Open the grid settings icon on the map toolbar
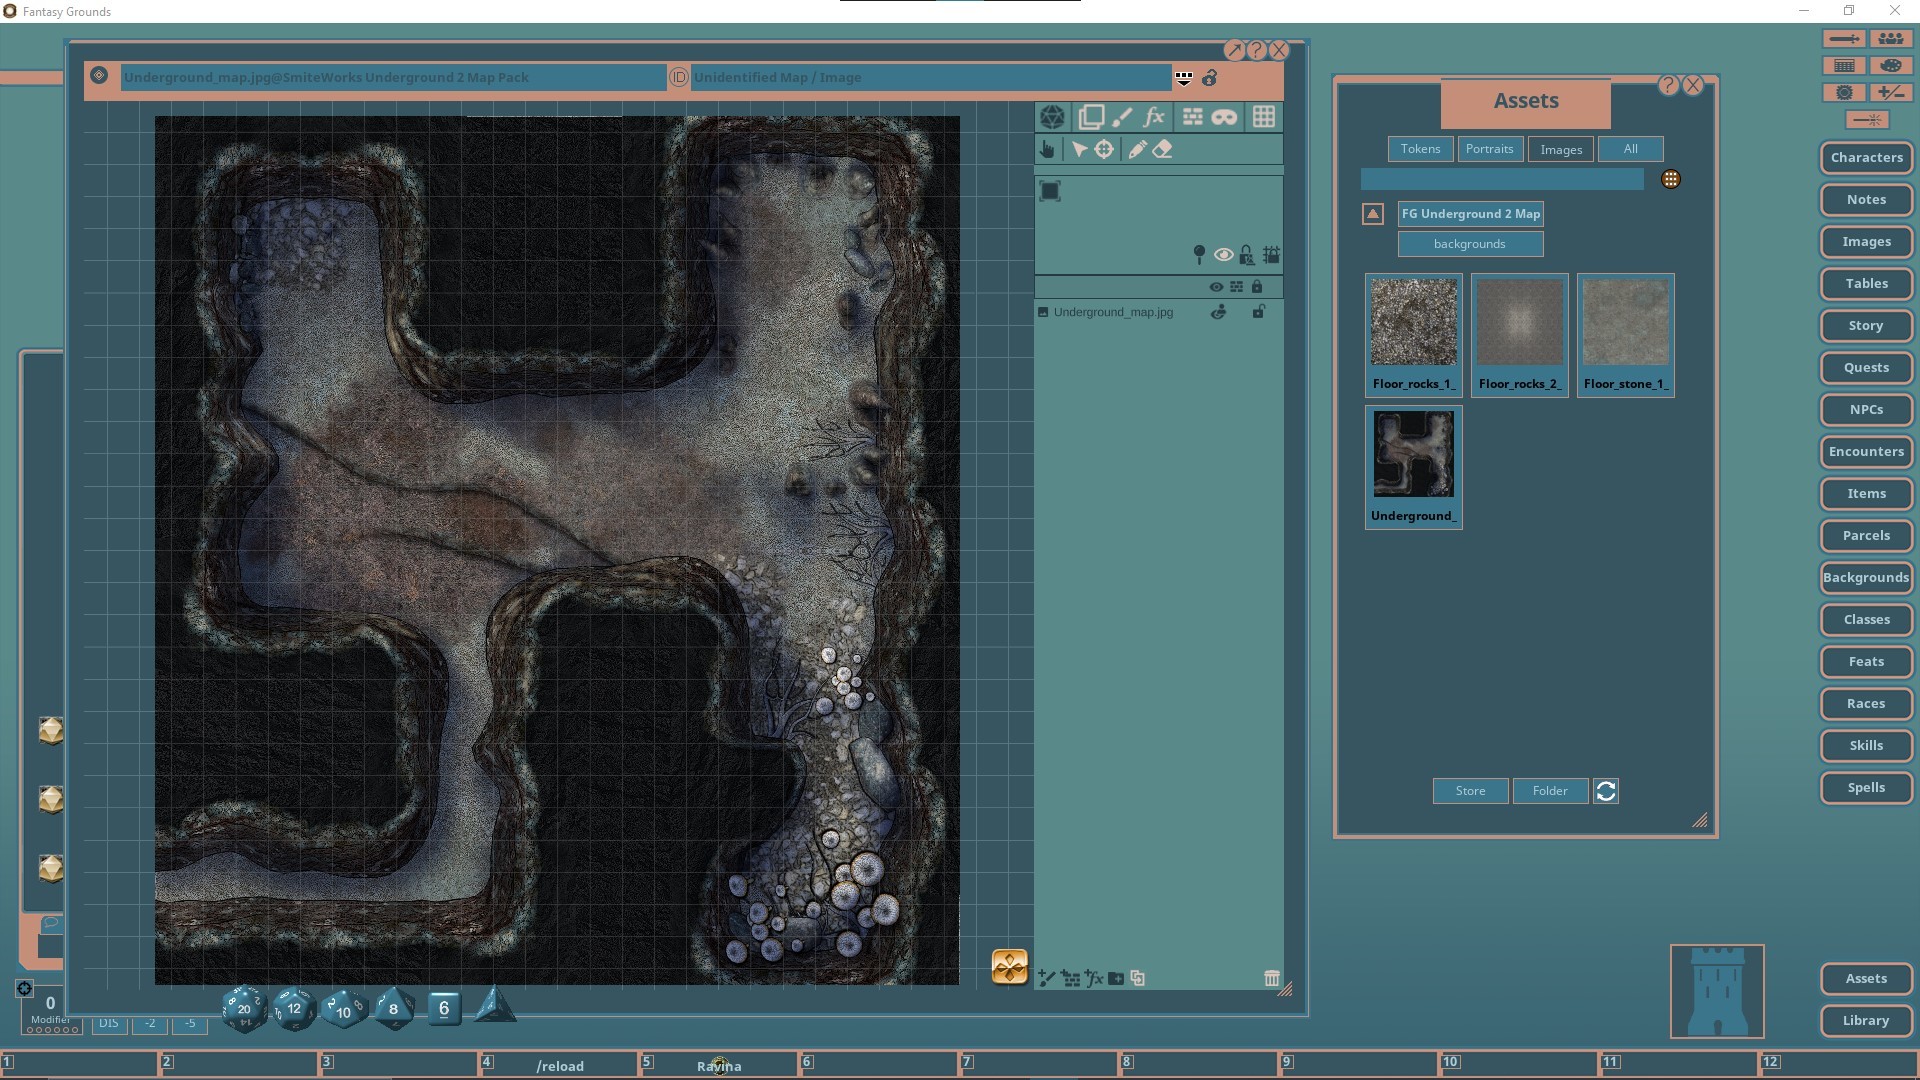The image size is (1920, 1080). tap(1264, 117)
